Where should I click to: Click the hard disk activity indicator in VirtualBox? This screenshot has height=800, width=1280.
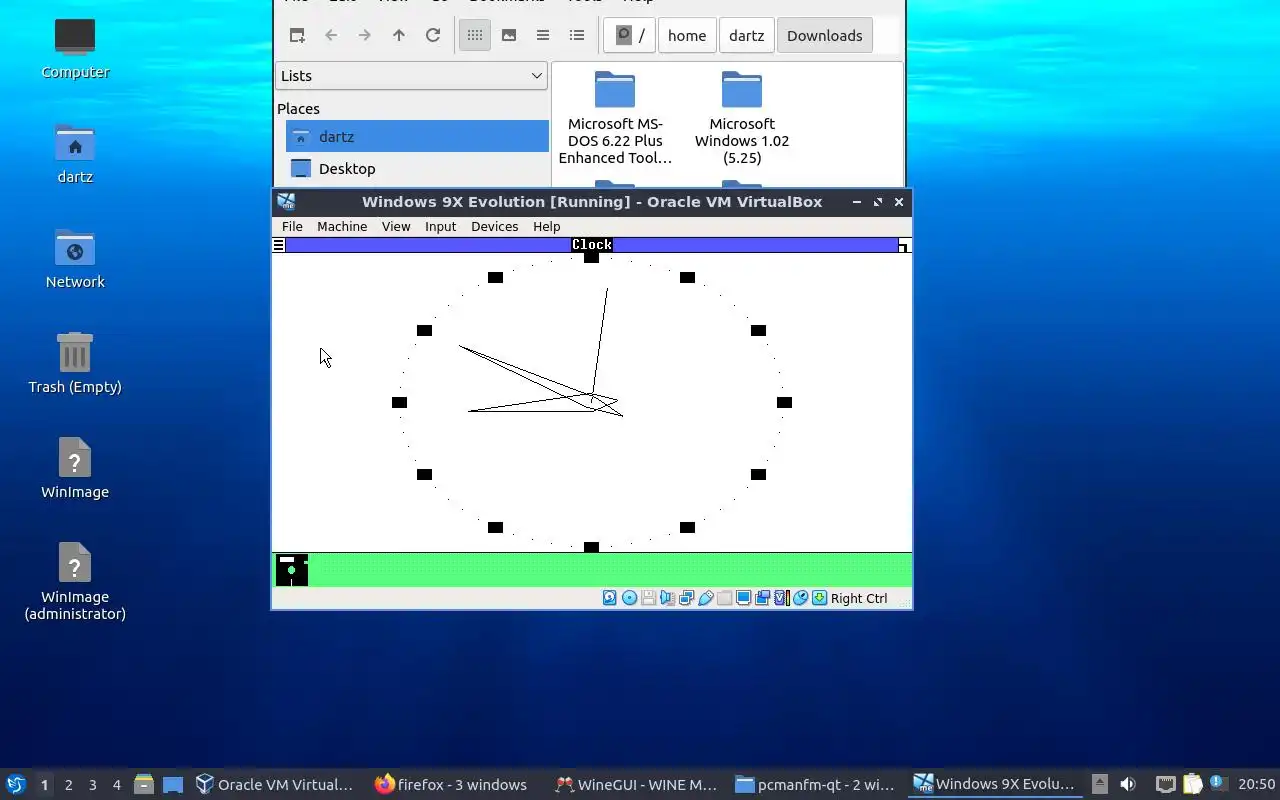click(x=610, y=598)
